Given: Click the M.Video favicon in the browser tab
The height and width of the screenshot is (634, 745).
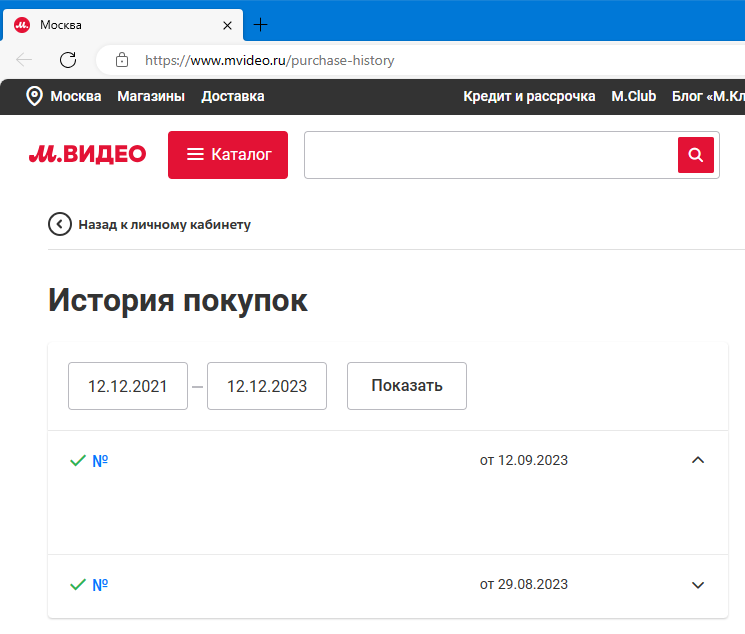Looking at the screenshot, I should [x=22, y=25].
